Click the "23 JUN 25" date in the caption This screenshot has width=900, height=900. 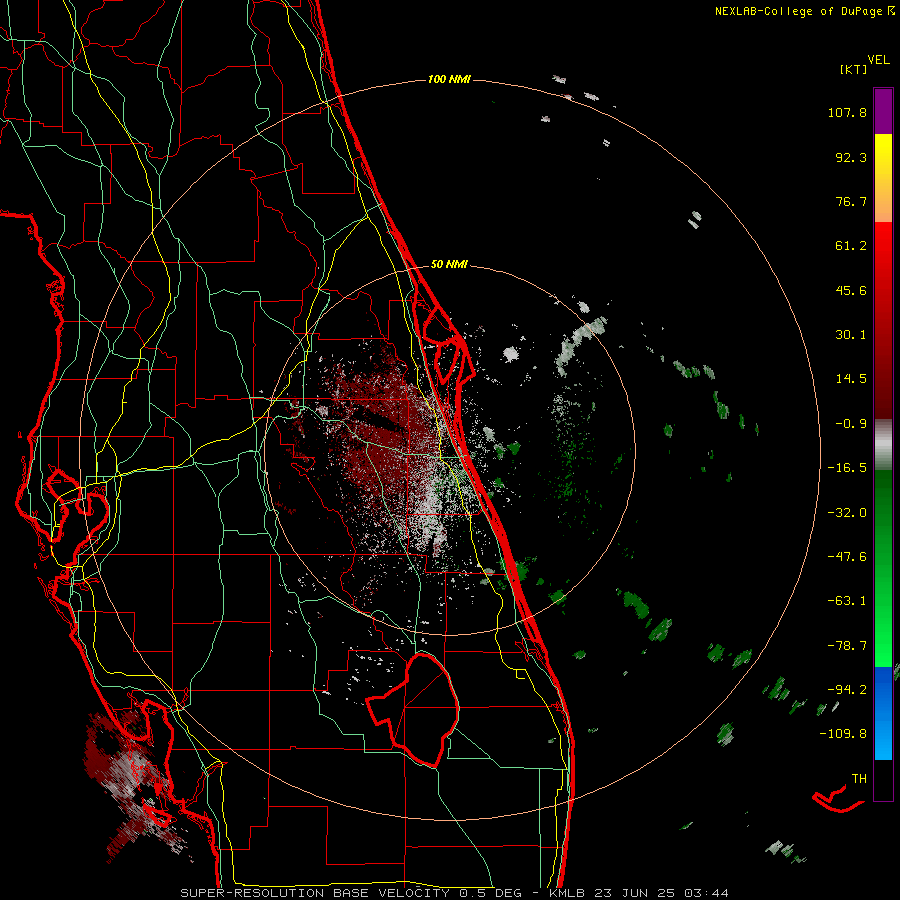[633, 893]
